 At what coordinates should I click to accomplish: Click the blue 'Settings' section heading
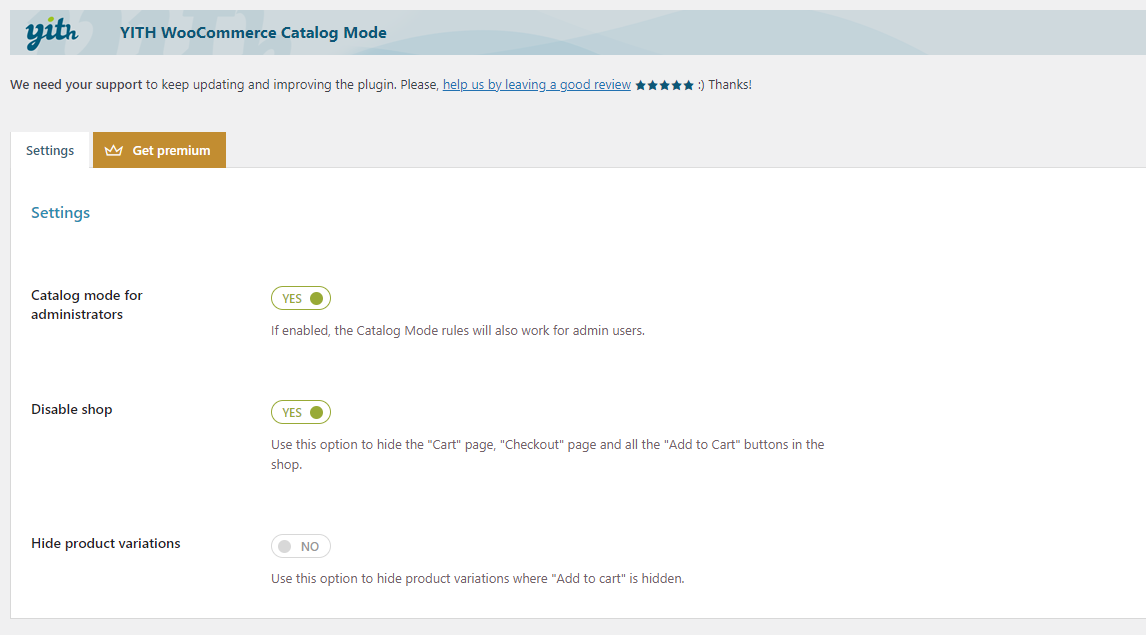[60, 213]
